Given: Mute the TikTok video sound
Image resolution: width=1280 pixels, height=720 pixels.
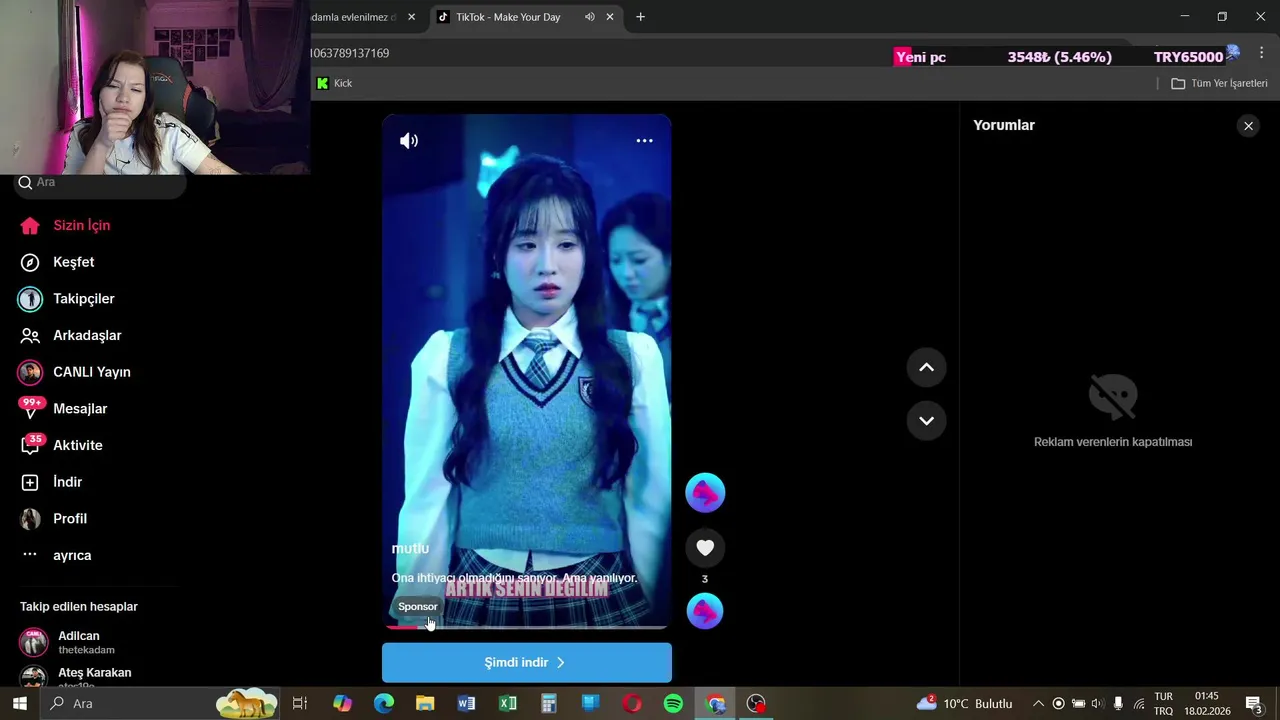Looking at the screenshot, I should click(x=409, y=141).
